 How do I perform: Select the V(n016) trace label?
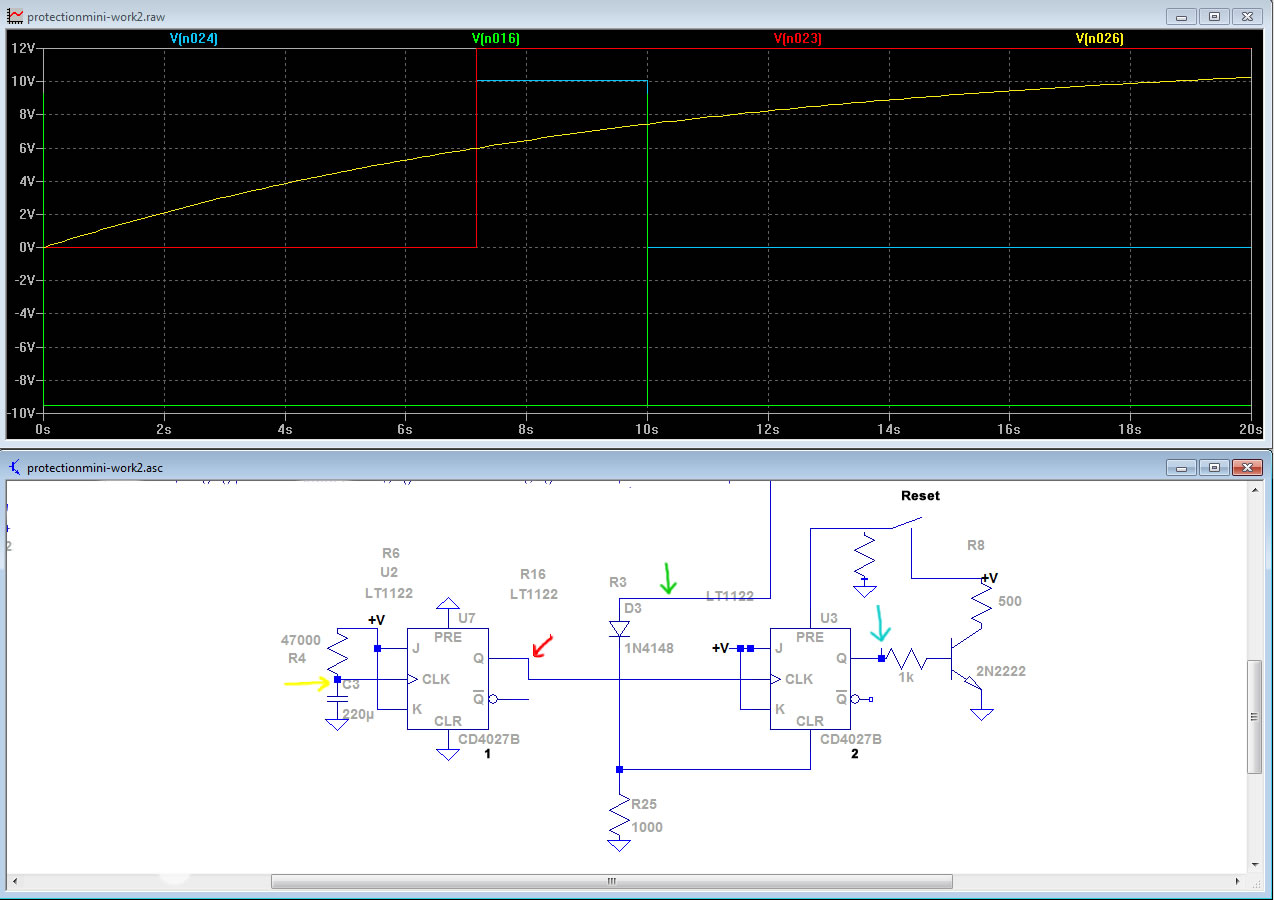click(x=496, y=38)
